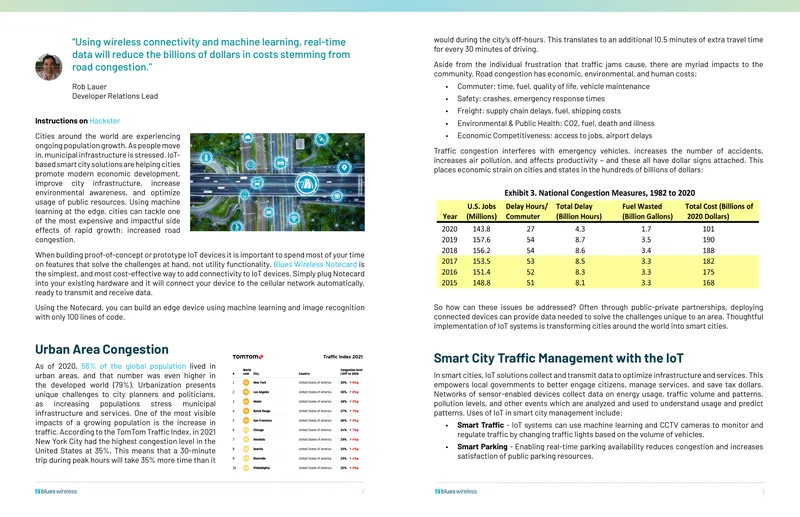800x517 pixels.
Task: Select the 'Urban Area Congestion' heading
Action: (102, 350)
